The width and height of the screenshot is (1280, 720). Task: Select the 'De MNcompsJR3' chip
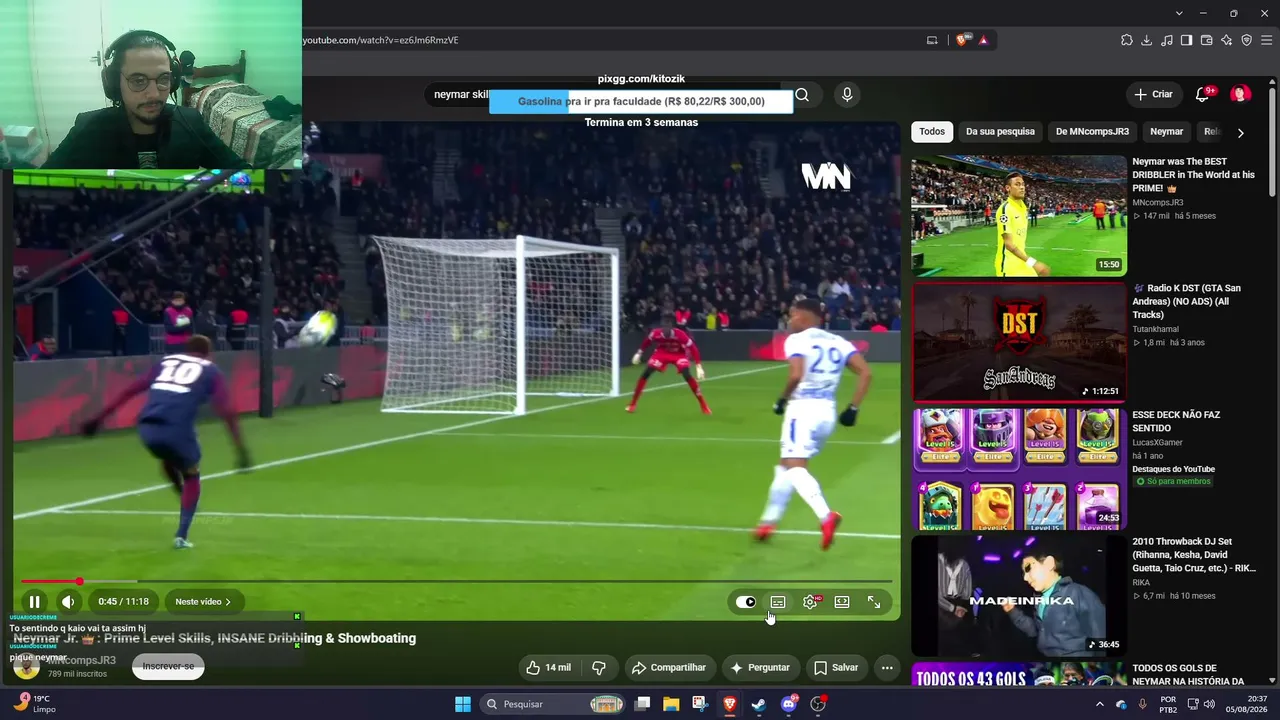1092,132
